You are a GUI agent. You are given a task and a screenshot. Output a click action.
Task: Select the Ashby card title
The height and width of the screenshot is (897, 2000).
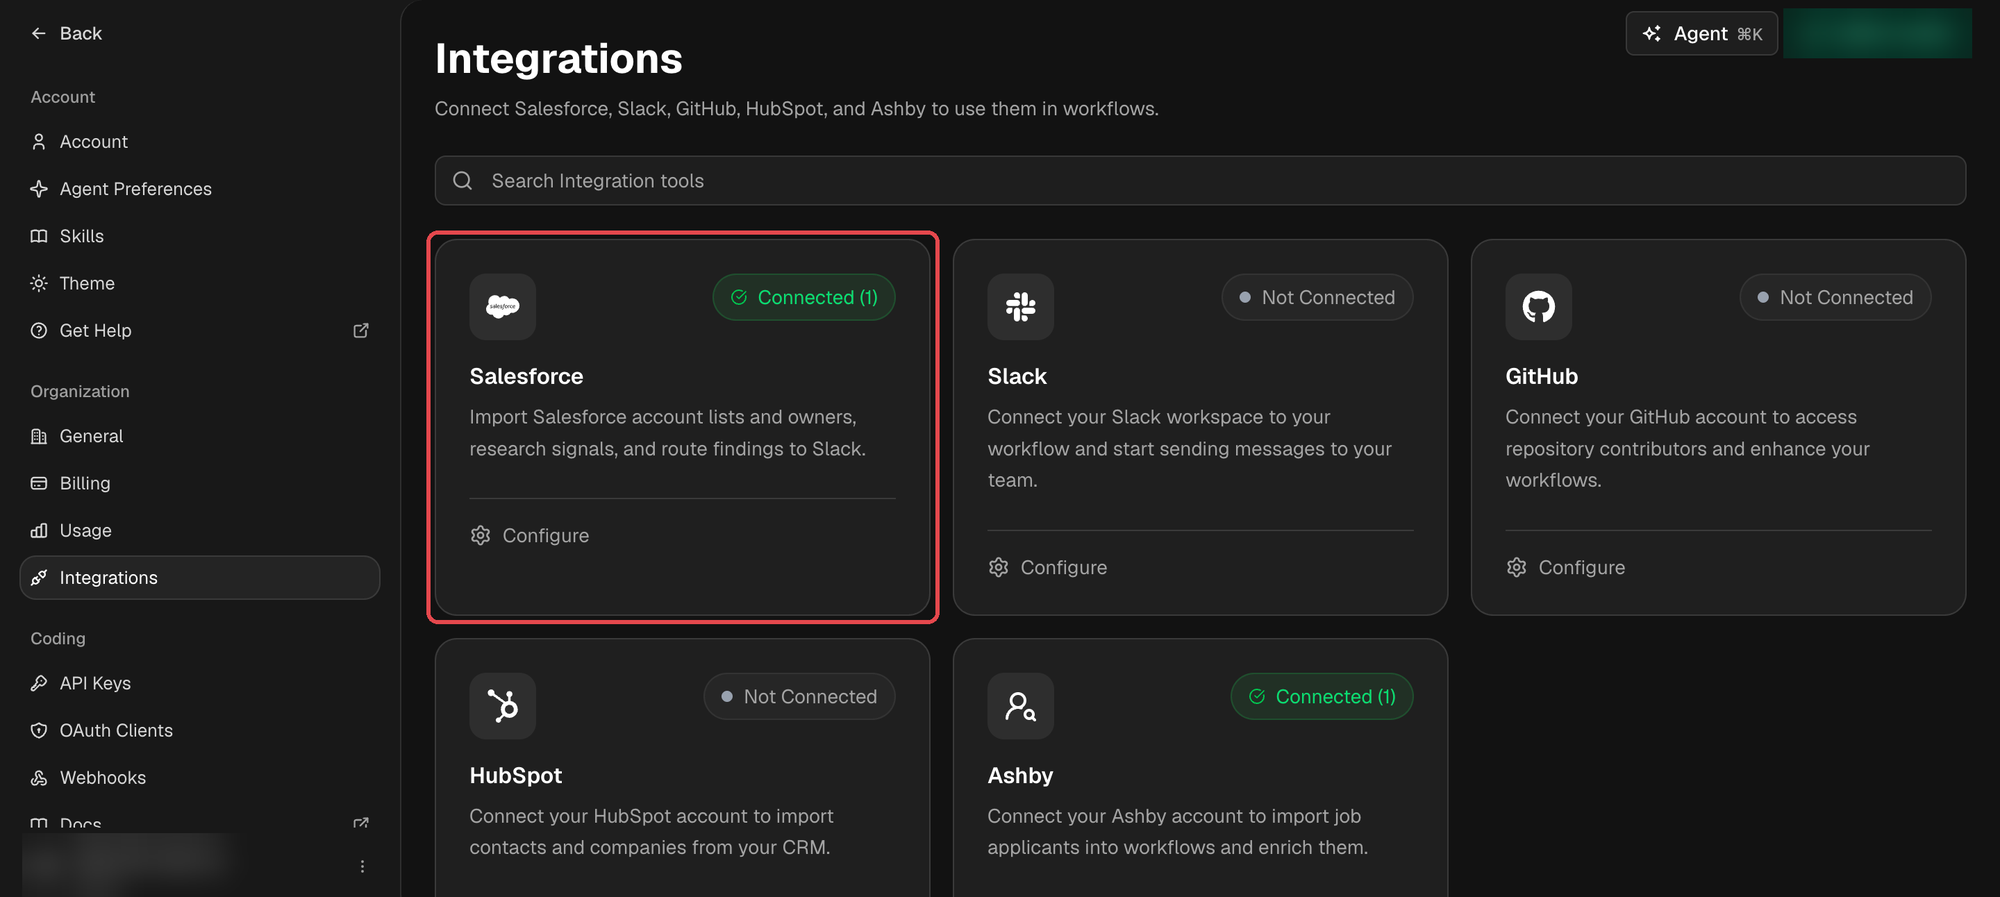1020,776
